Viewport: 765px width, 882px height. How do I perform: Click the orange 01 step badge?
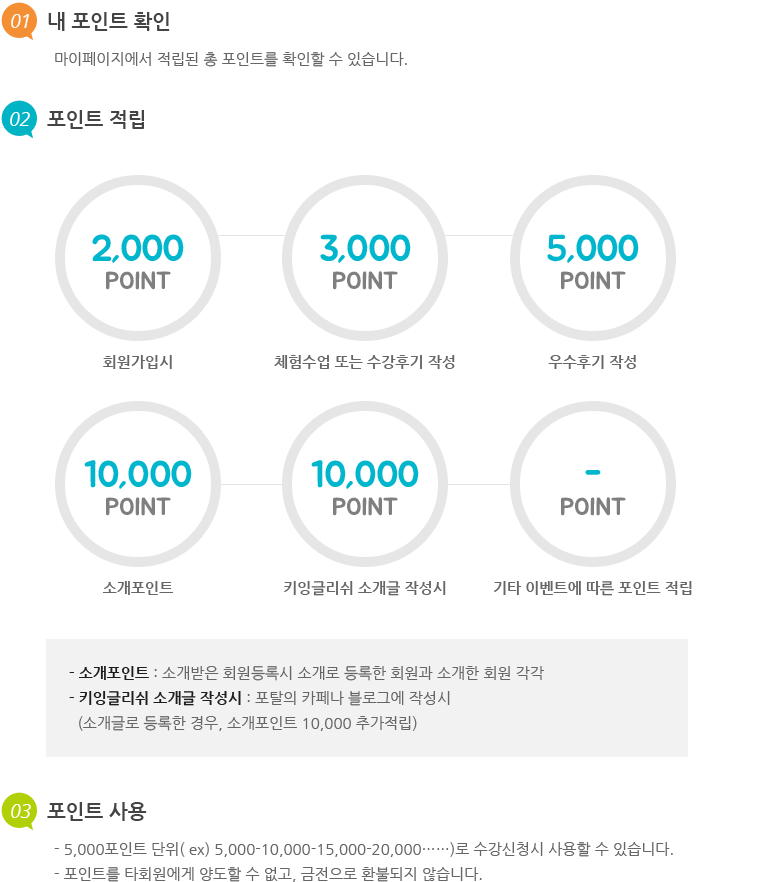point(20,20)
